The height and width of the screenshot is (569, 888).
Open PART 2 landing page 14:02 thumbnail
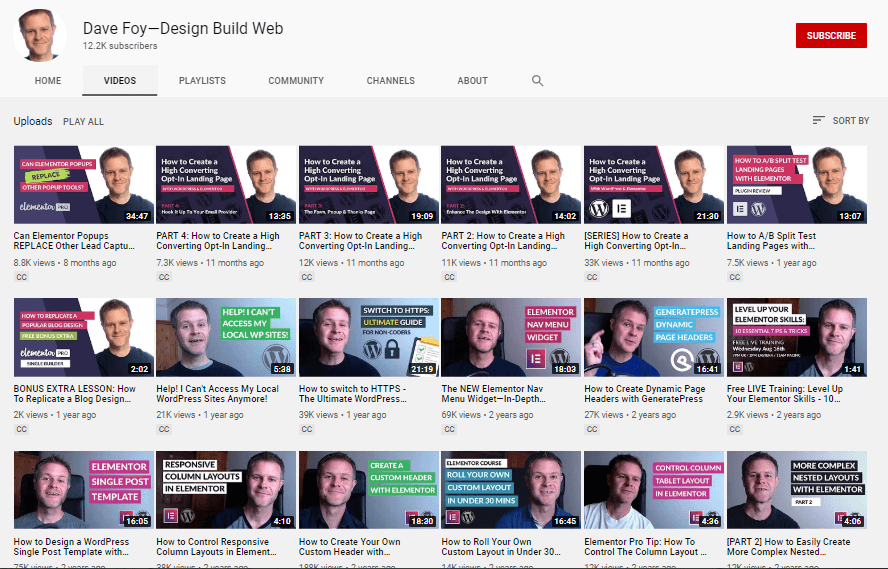pyautogui.click(x=511, y=185)
